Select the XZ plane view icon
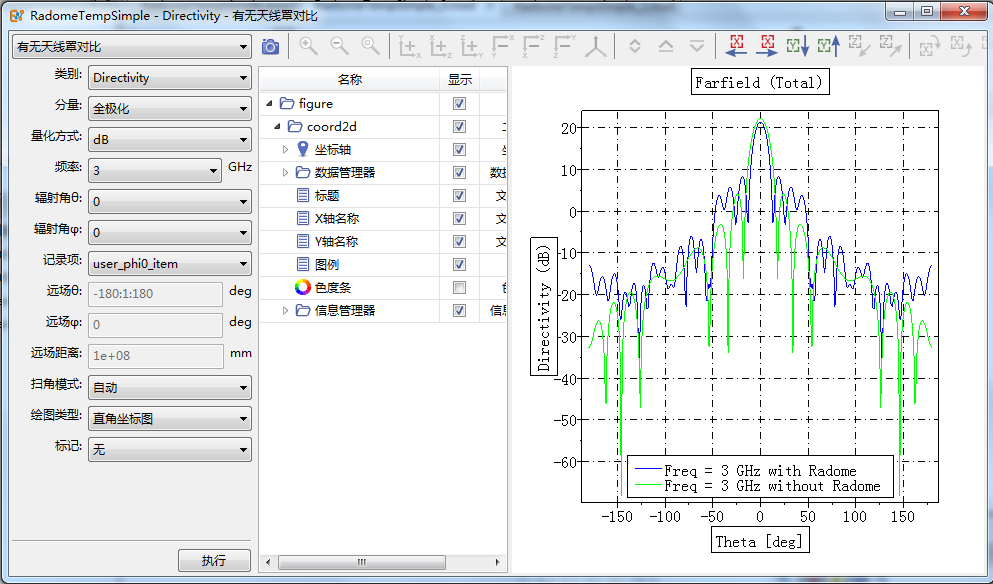Image resolution: width=993 pixels, height=584 pixels. pyautogui.click(x=440, y=46)
